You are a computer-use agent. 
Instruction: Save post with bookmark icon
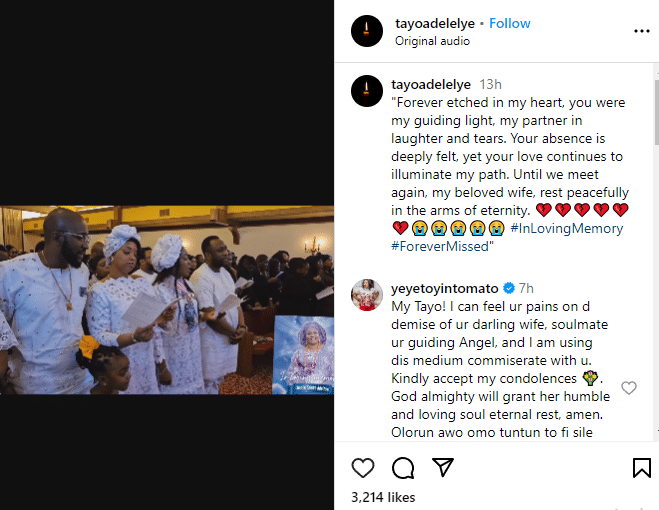coord(642,468)
